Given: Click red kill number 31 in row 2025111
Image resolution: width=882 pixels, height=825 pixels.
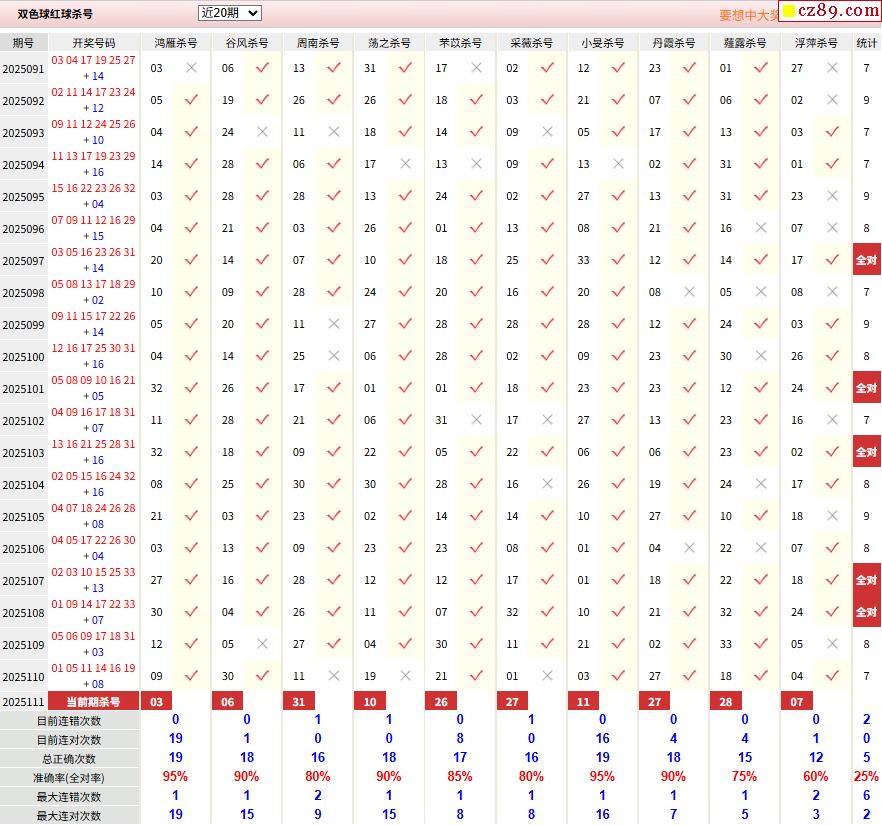Looking at the screenshot, I should 299,702.
